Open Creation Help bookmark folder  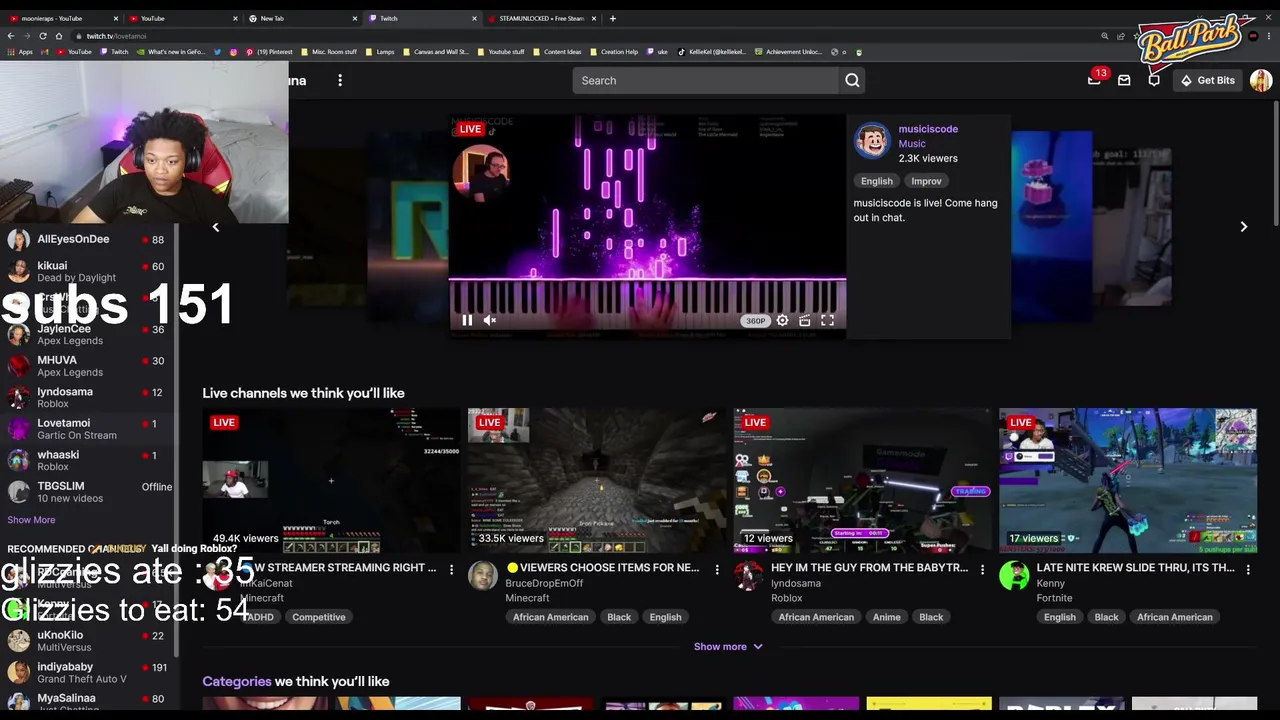(614, 52)
